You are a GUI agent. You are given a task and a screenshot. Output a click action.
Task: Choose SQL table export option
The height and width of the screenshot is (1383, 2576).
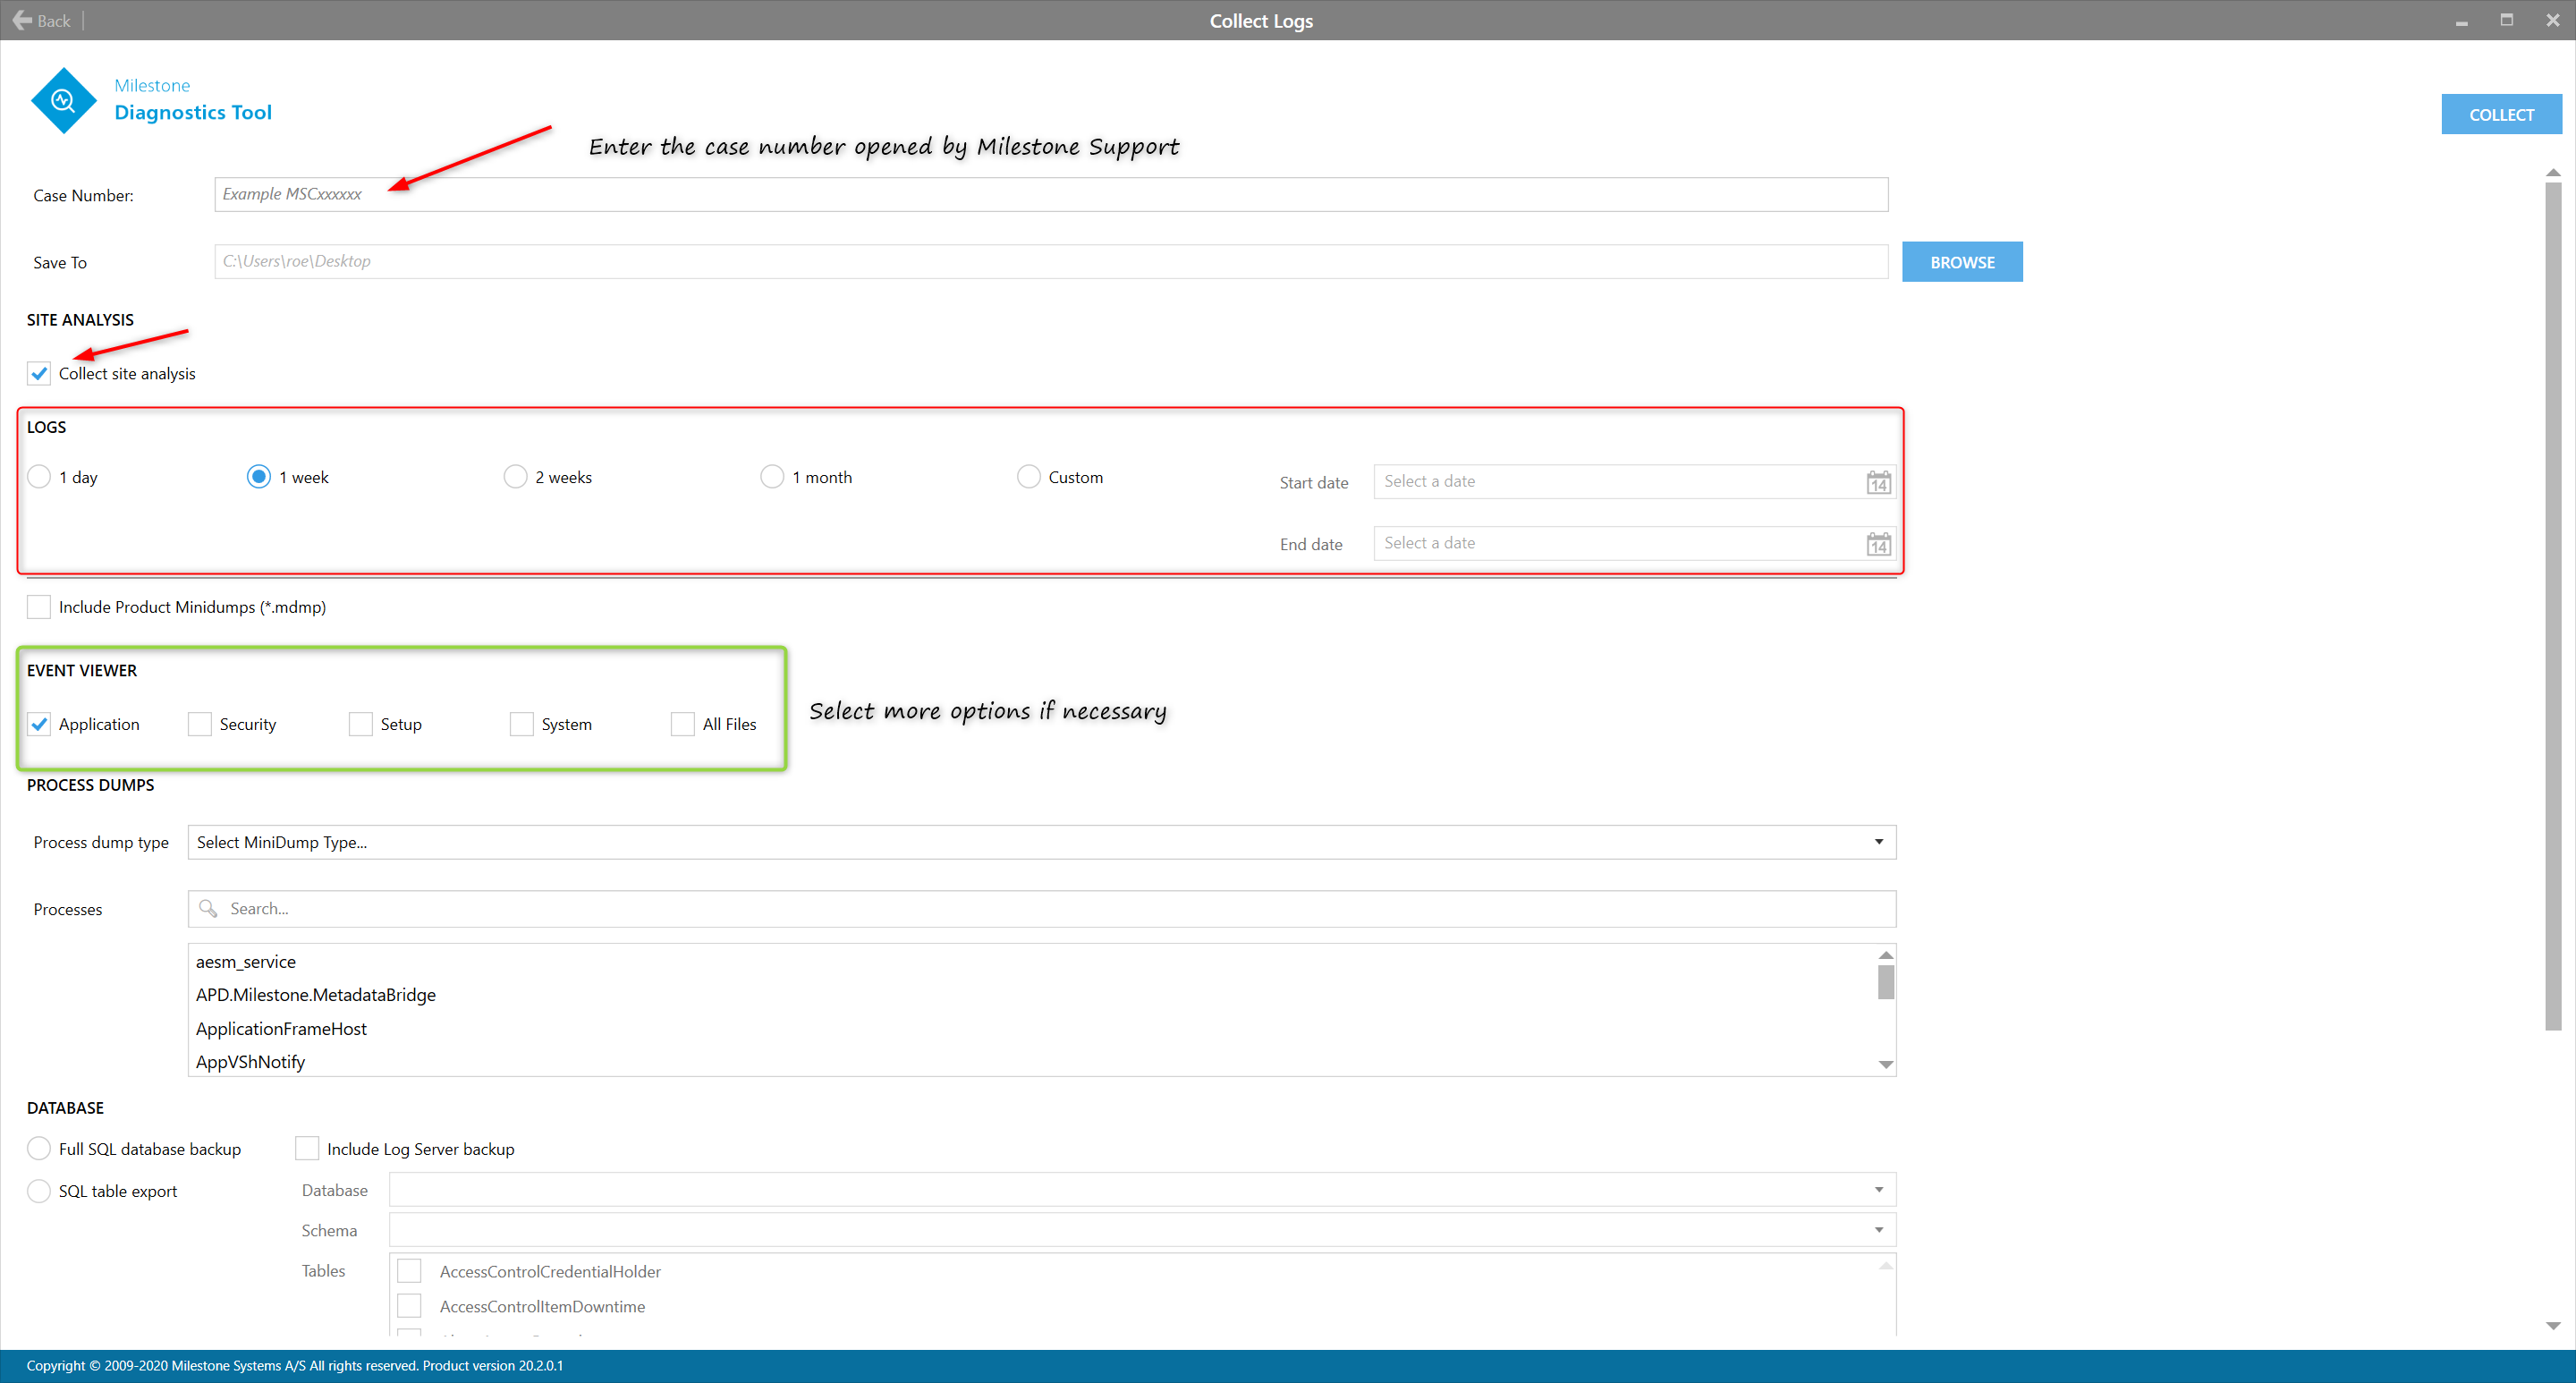tap(39, 1191)
